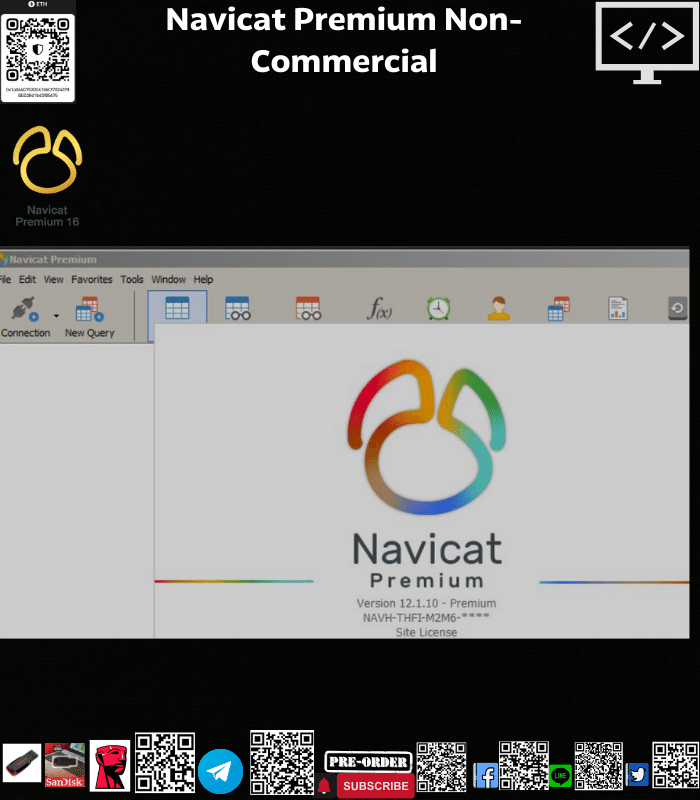Open the Event alarm clock icon

438,309
